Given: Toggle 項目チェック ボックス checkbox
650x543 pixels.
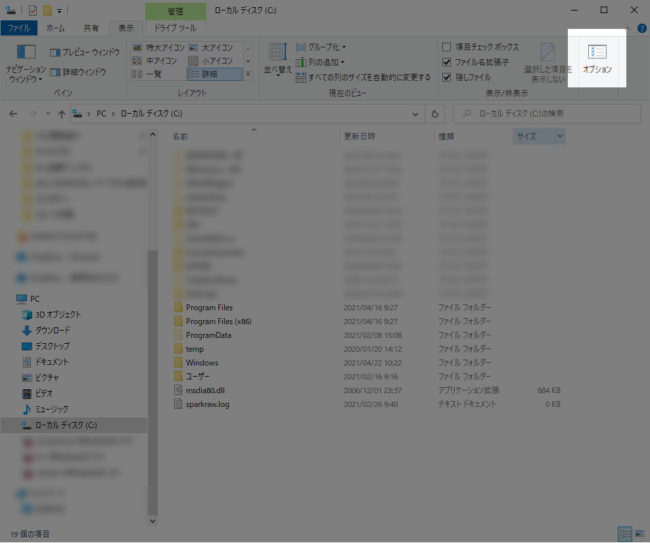Looking at the screenshot, I should coord(446,47).
